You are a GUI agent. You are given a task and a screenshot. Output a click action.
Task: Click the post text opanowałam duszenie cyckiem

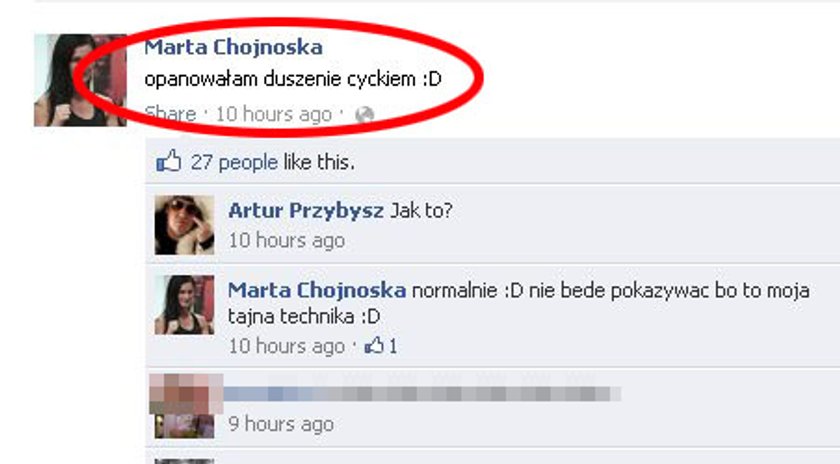(293, 79)
